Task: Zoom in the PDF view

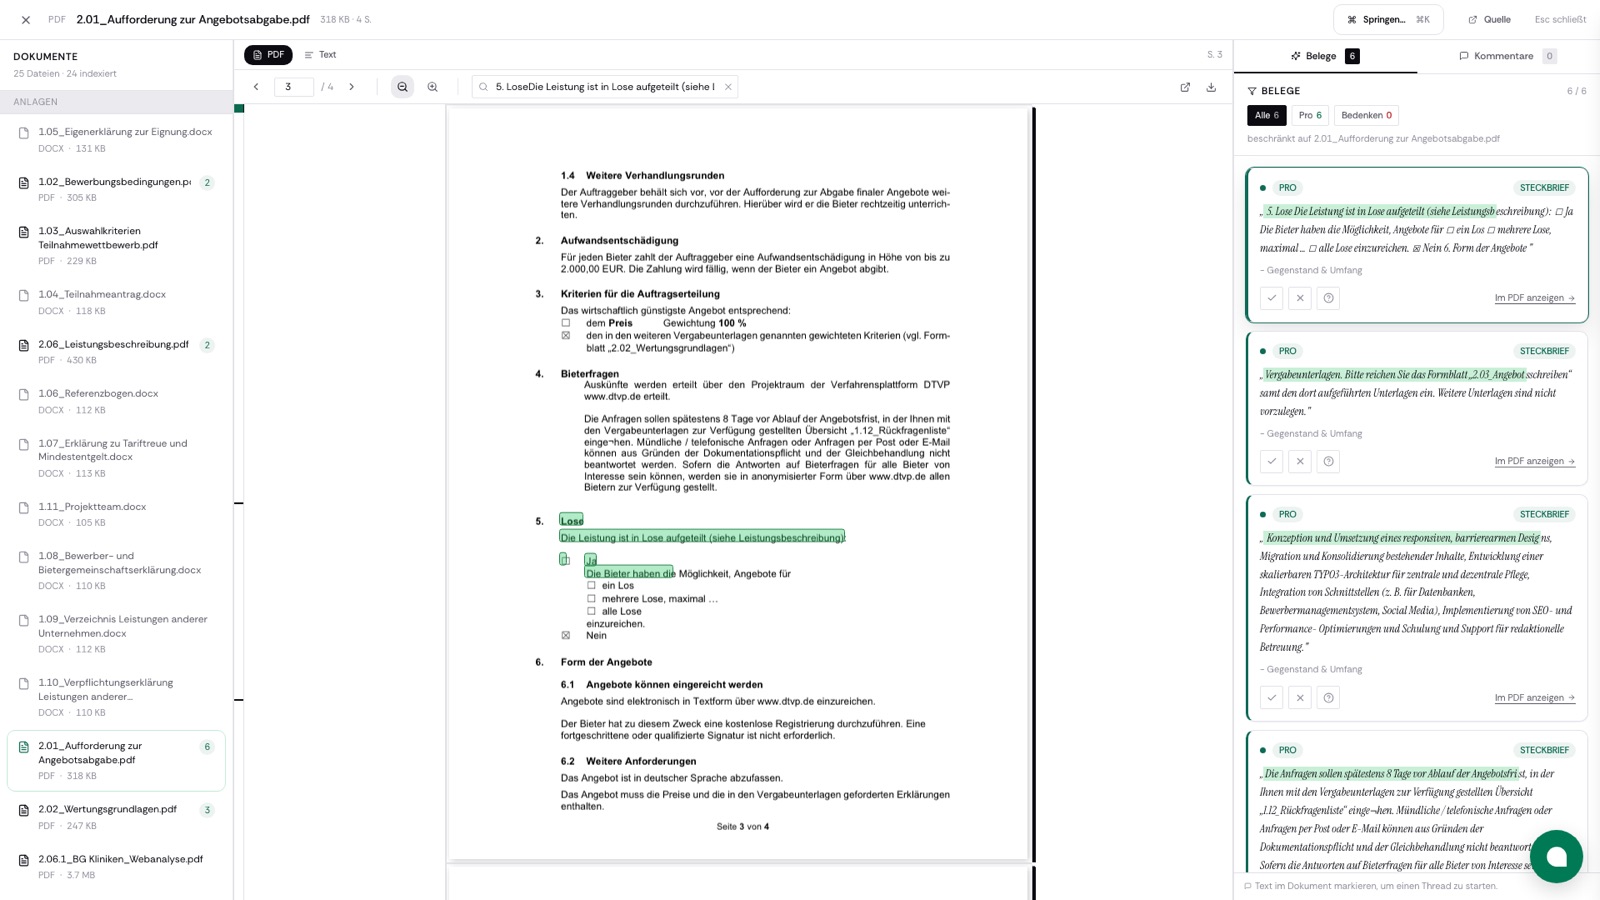Action: [x=433, y=87]
